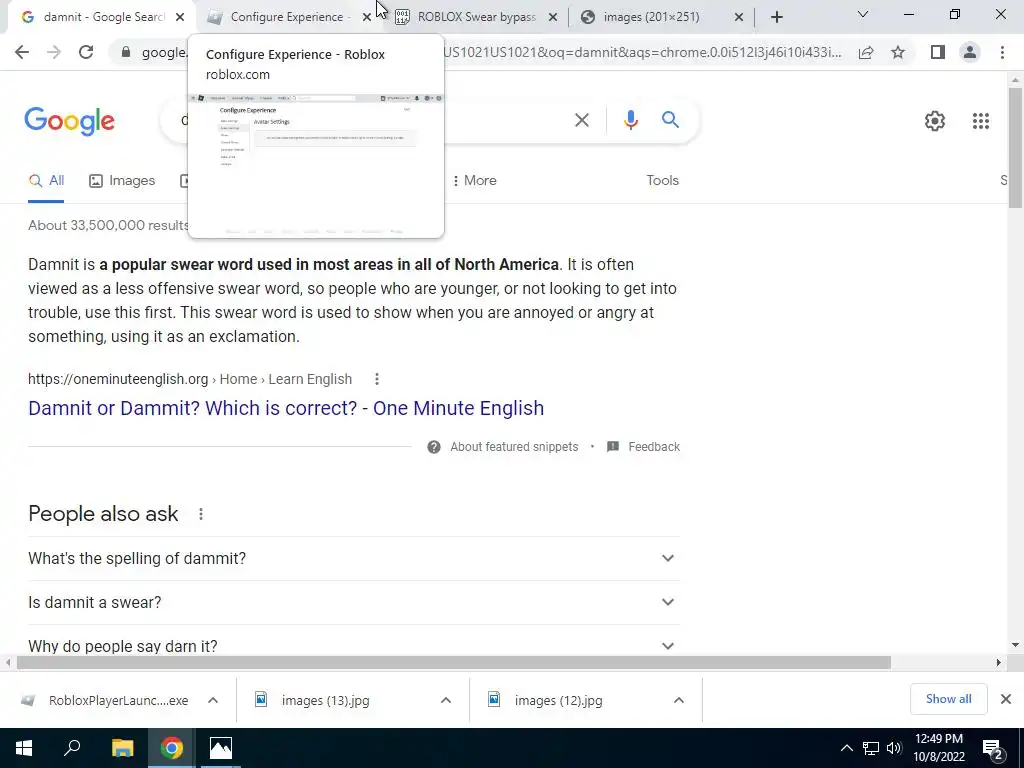Click the Google logo
This screenshot has width=1024, height=768.
click(x=69, y=121)
